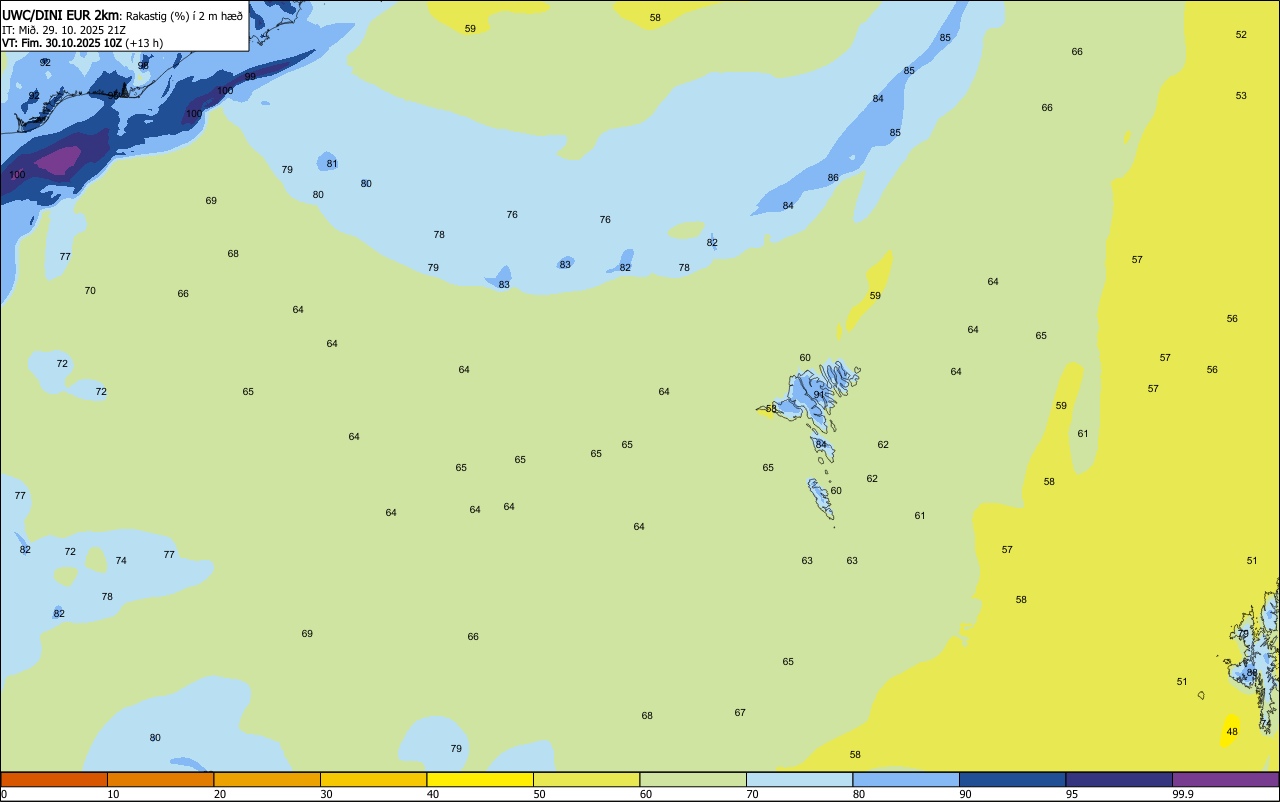The image size is (1280, 802).
Task: Click legend tick label '10'
Action: tap(114, 794)
